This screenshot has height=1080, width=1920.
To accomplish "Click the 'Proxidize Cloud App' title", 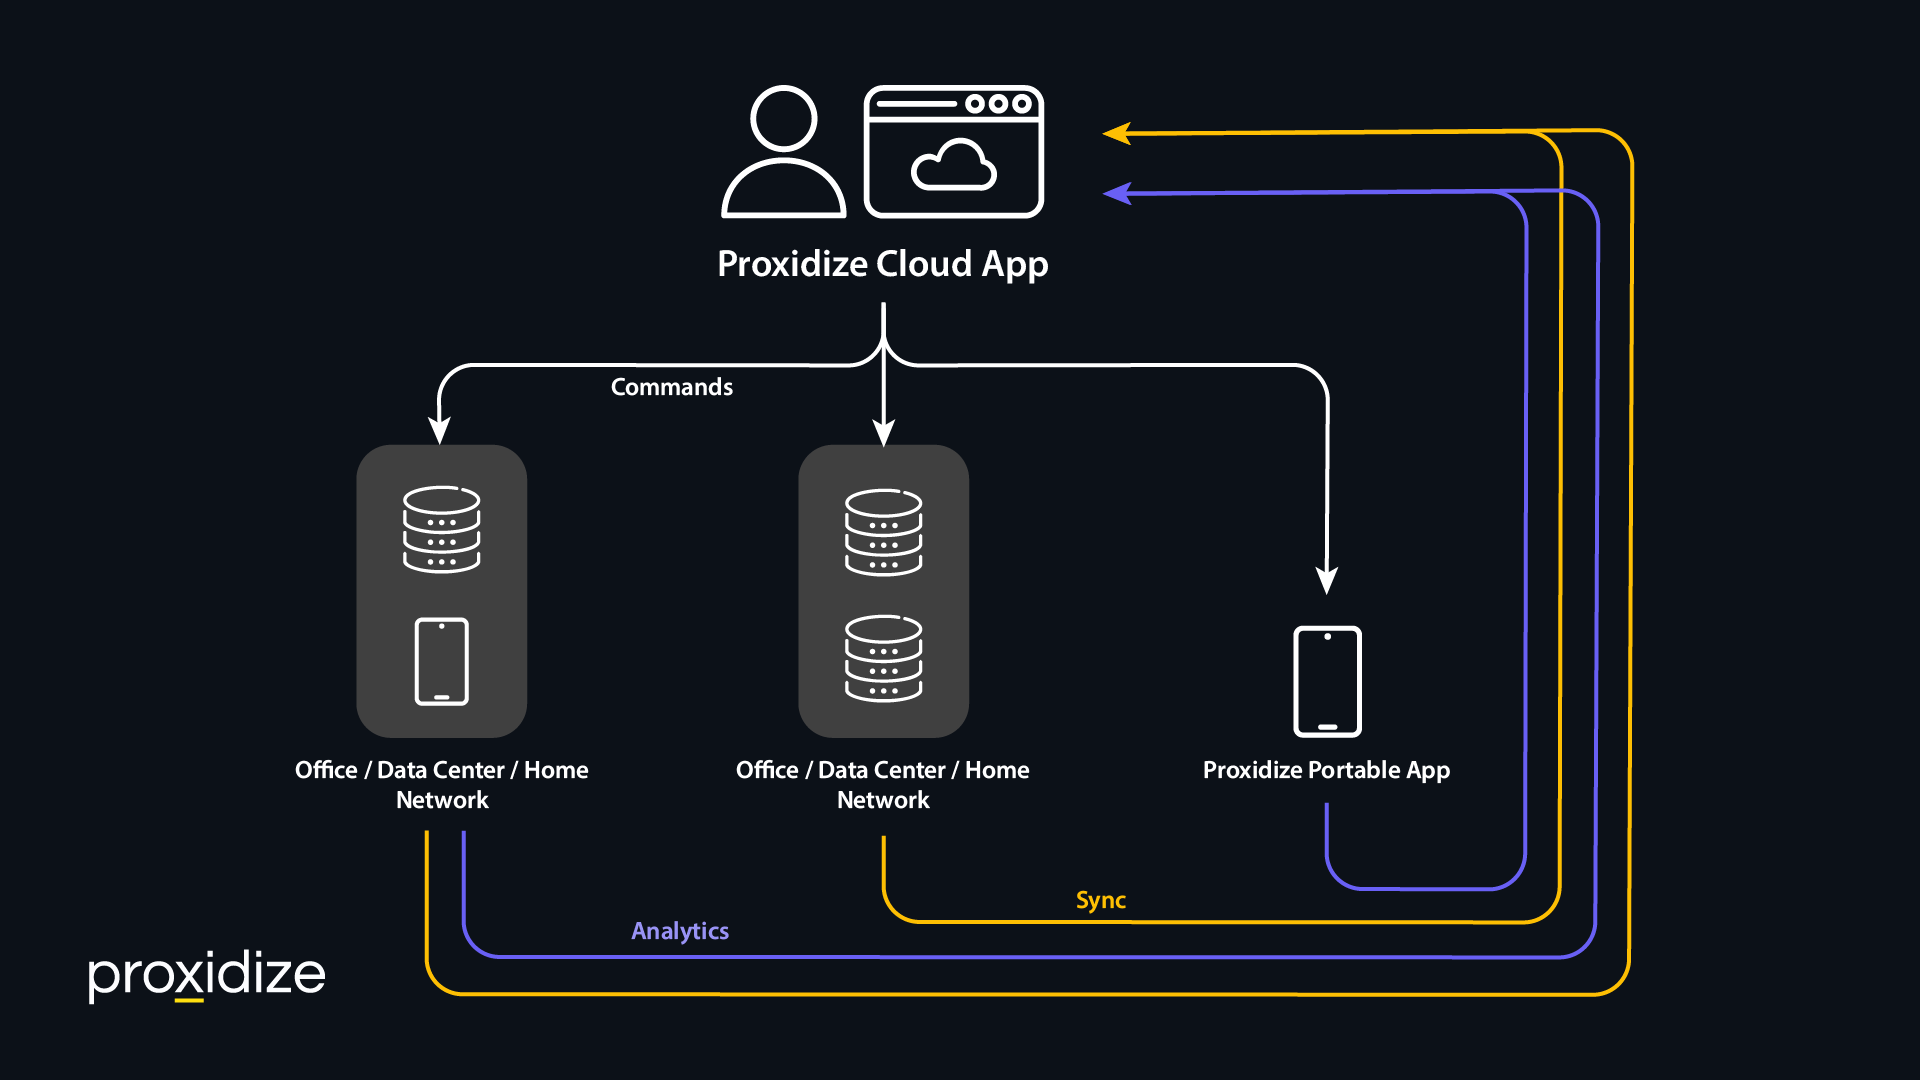I will click(x=883, y=265).
